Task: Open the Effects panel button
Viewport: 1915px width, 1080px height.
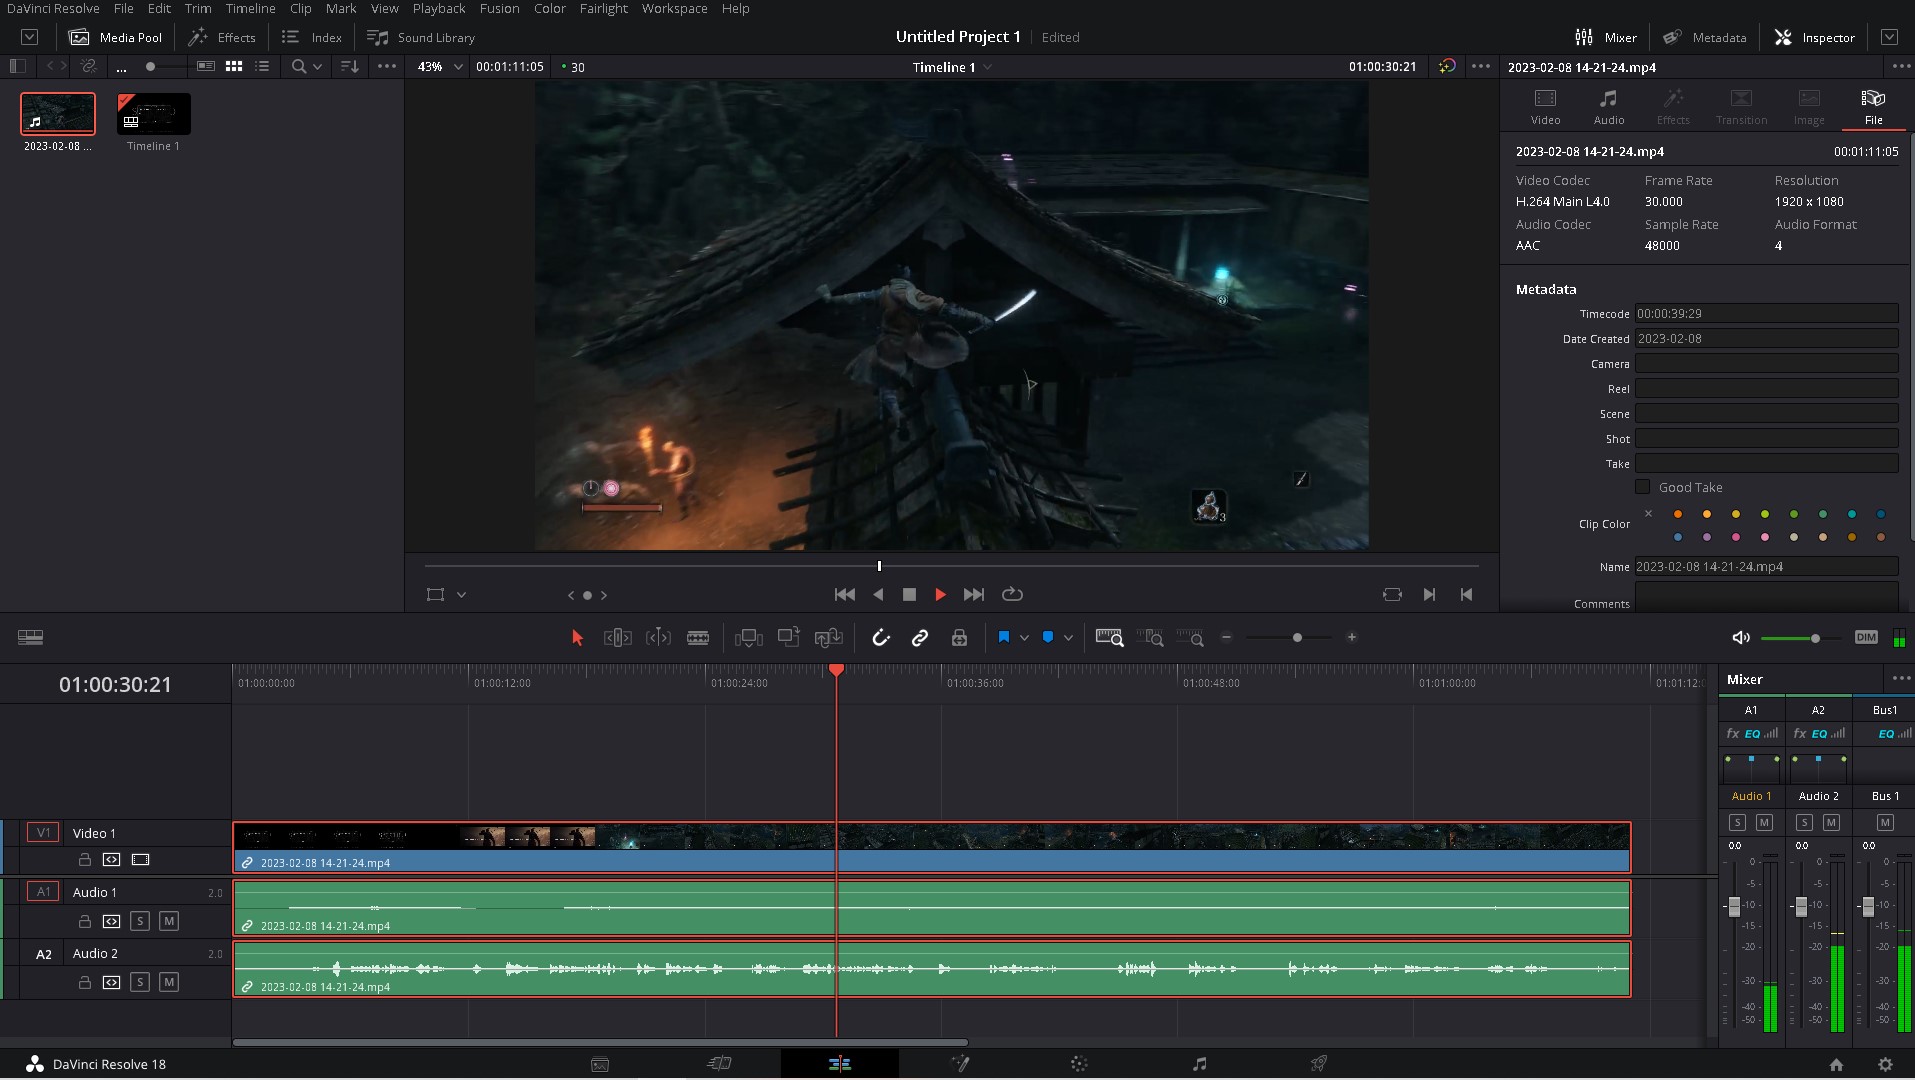Action: [222, 37]
